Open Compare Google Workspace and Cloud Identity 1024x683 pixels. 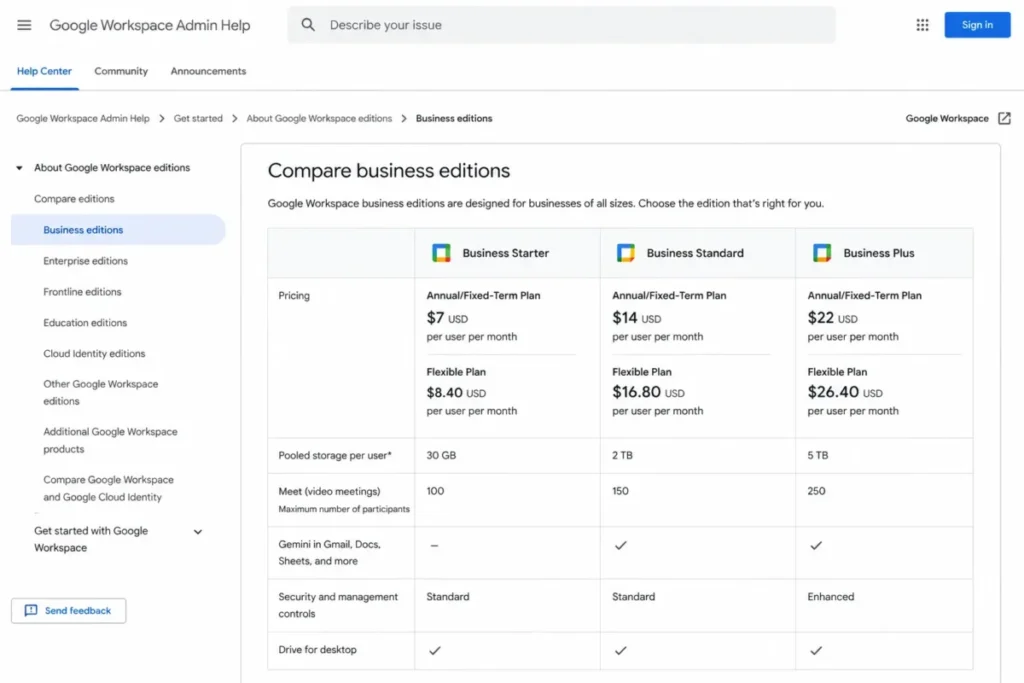pos(108,488)
